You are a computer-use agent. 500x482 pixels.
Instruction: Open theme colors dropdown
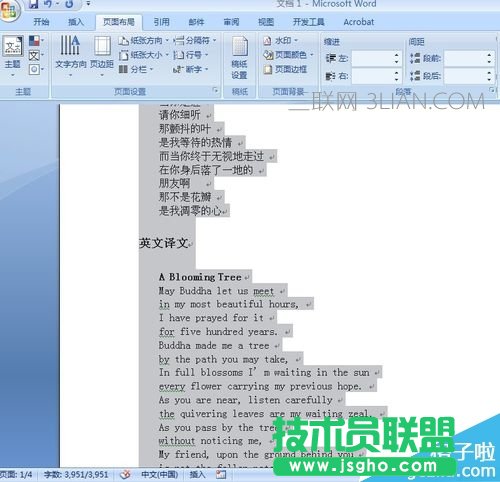[x=36, y=41]
